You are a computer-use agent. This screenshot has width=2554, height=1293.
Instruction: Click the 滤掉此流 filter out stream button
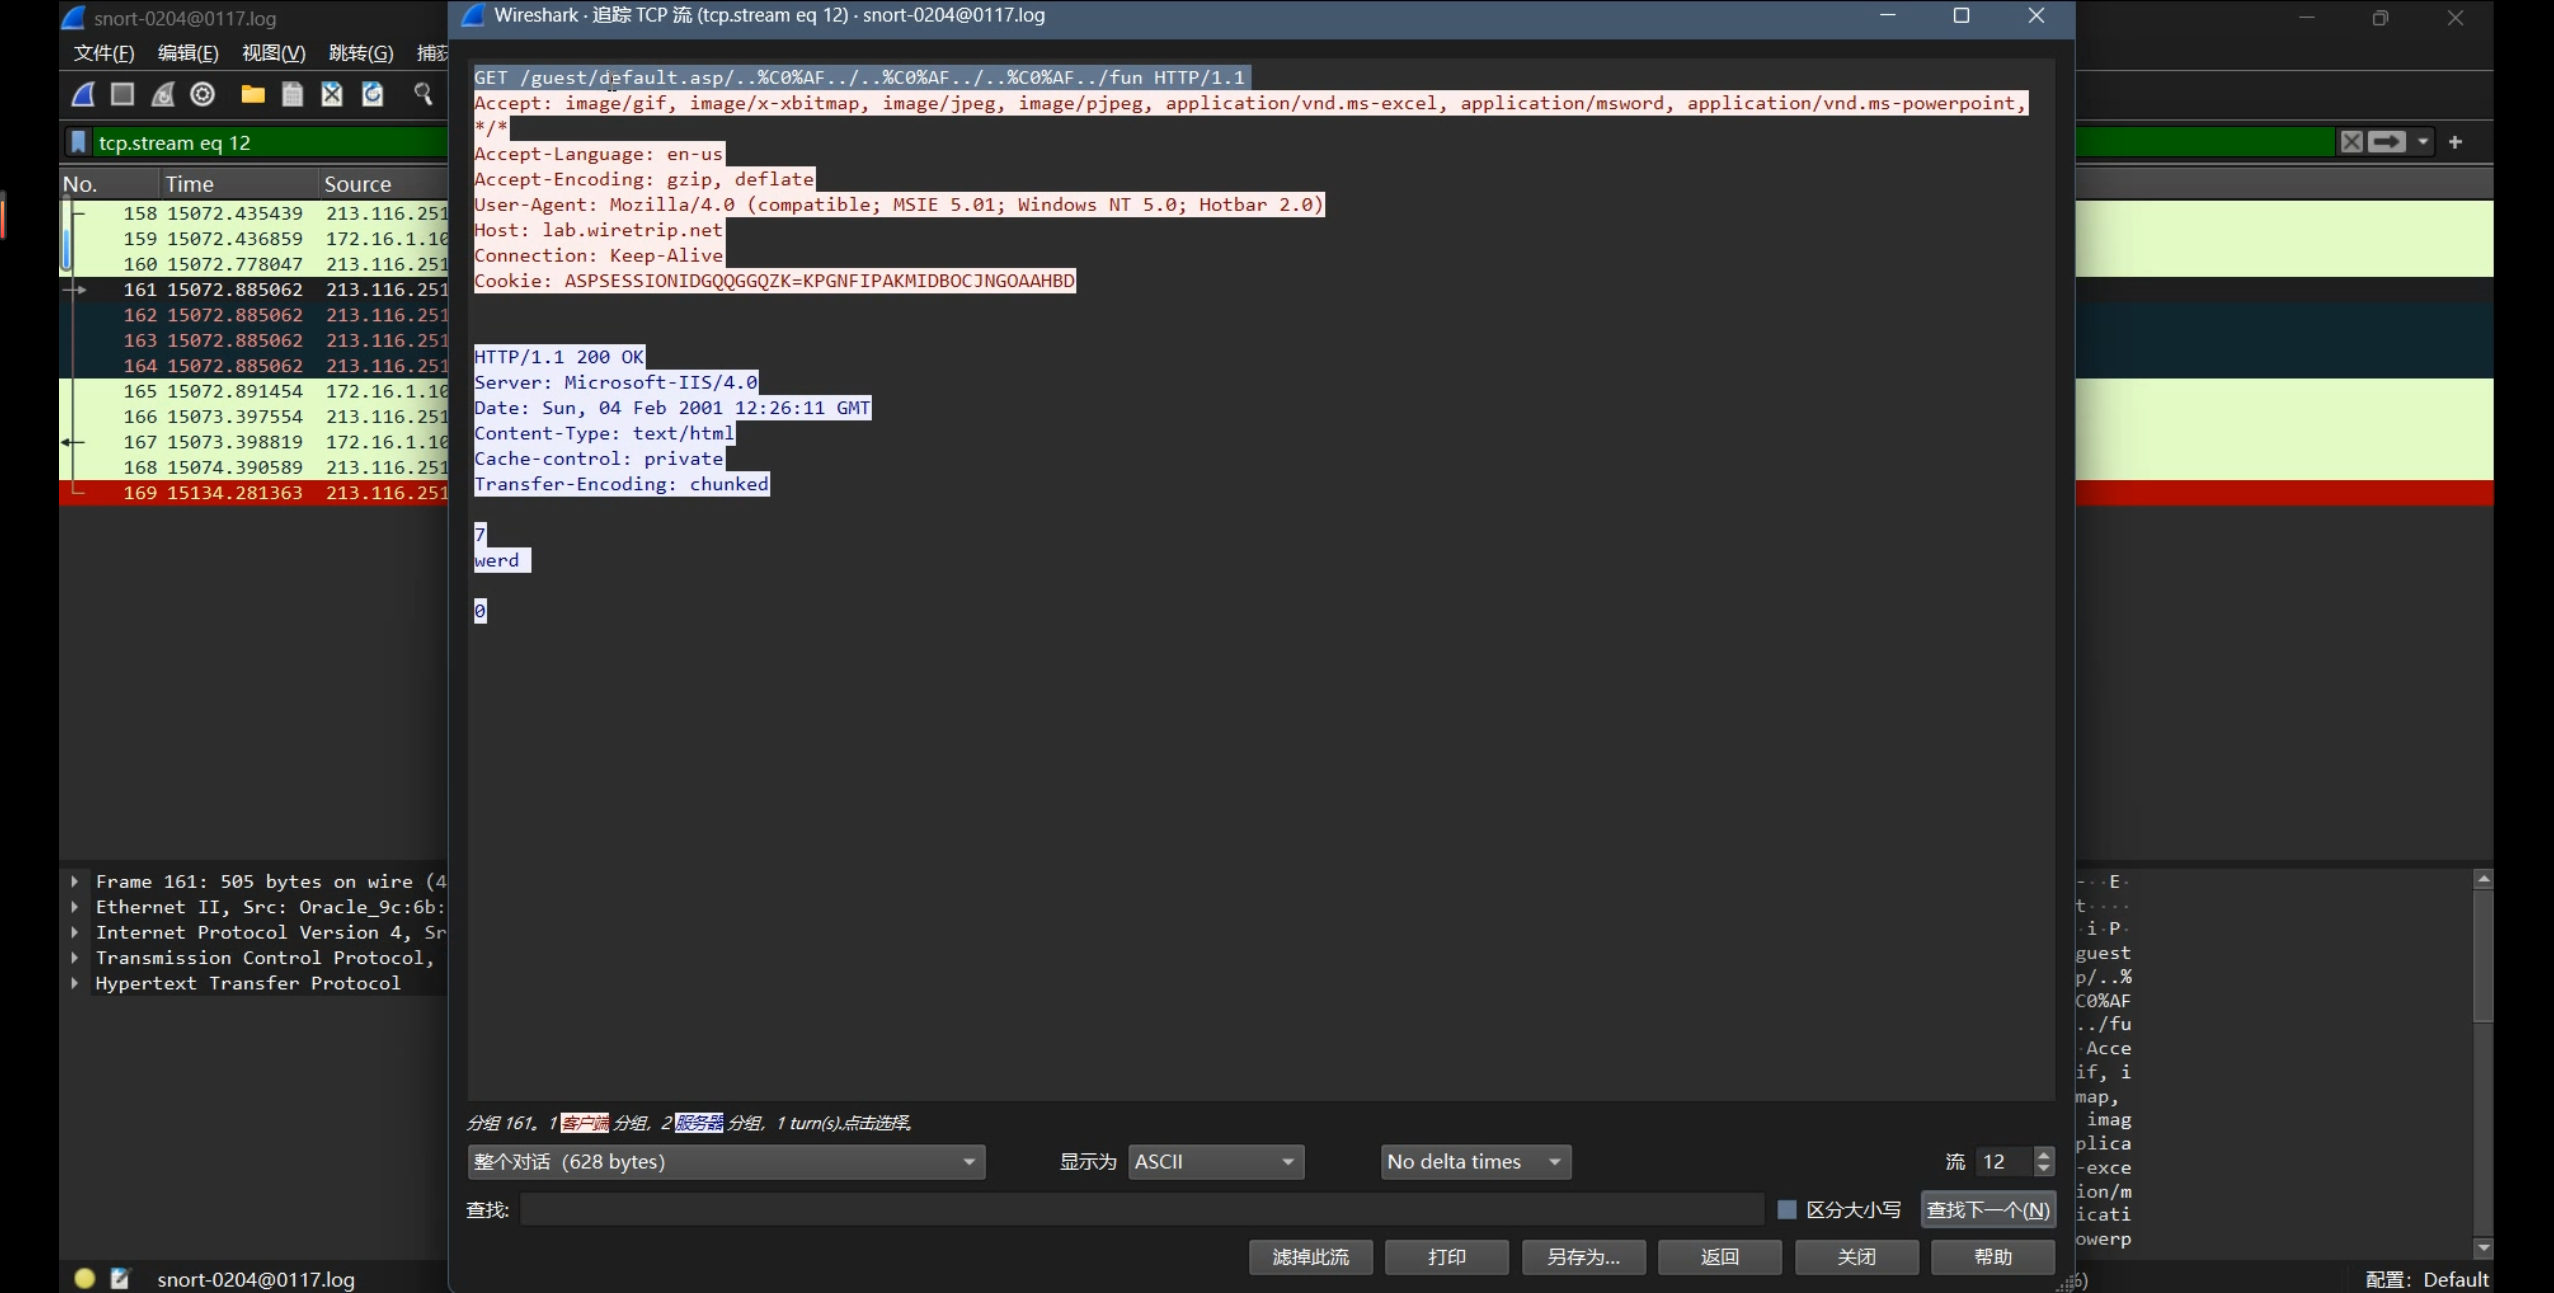click(x=1310, y=1257)
